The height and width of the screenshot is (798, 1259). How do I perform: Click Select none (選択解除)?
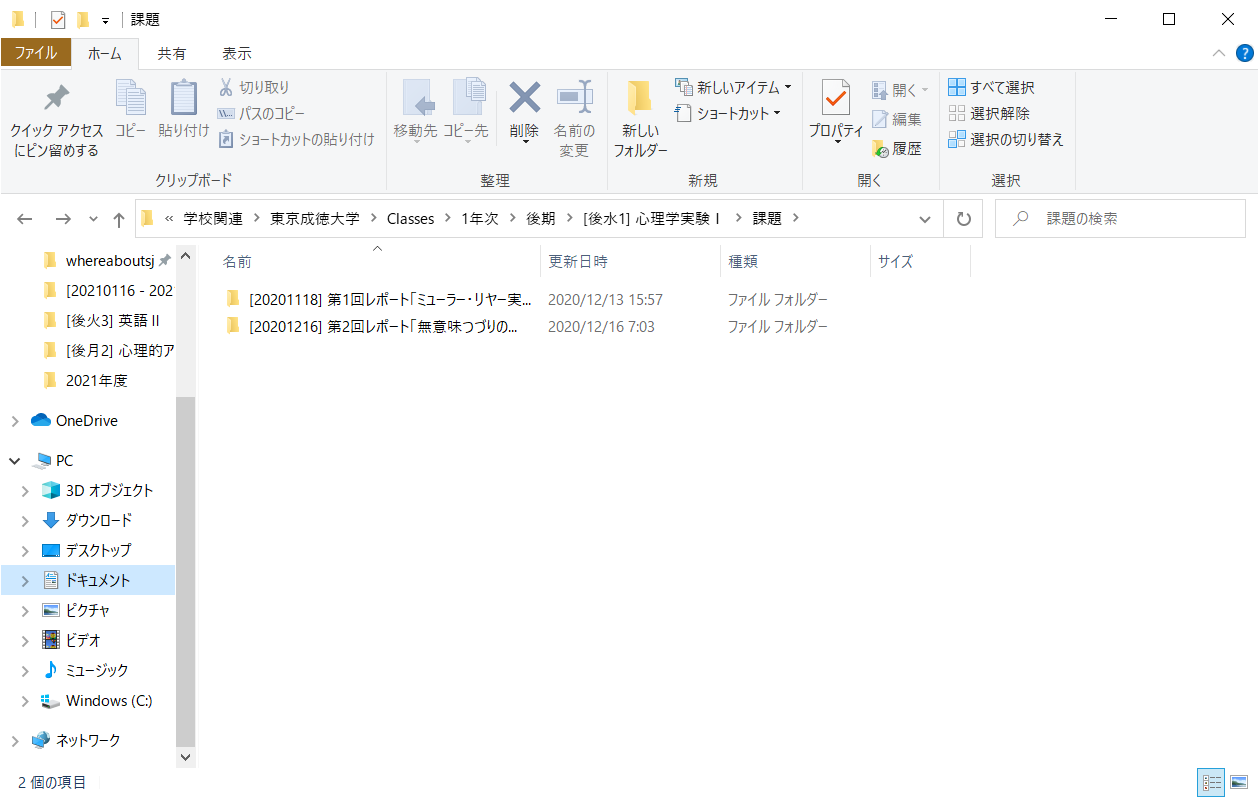[x=989, y=114]
